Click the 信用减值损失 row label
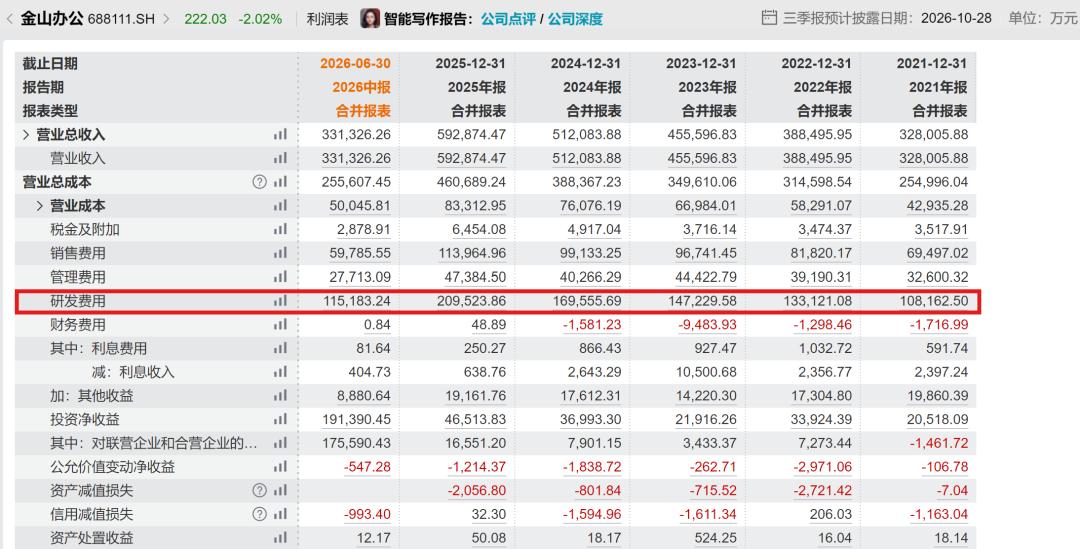 point(92,514)
